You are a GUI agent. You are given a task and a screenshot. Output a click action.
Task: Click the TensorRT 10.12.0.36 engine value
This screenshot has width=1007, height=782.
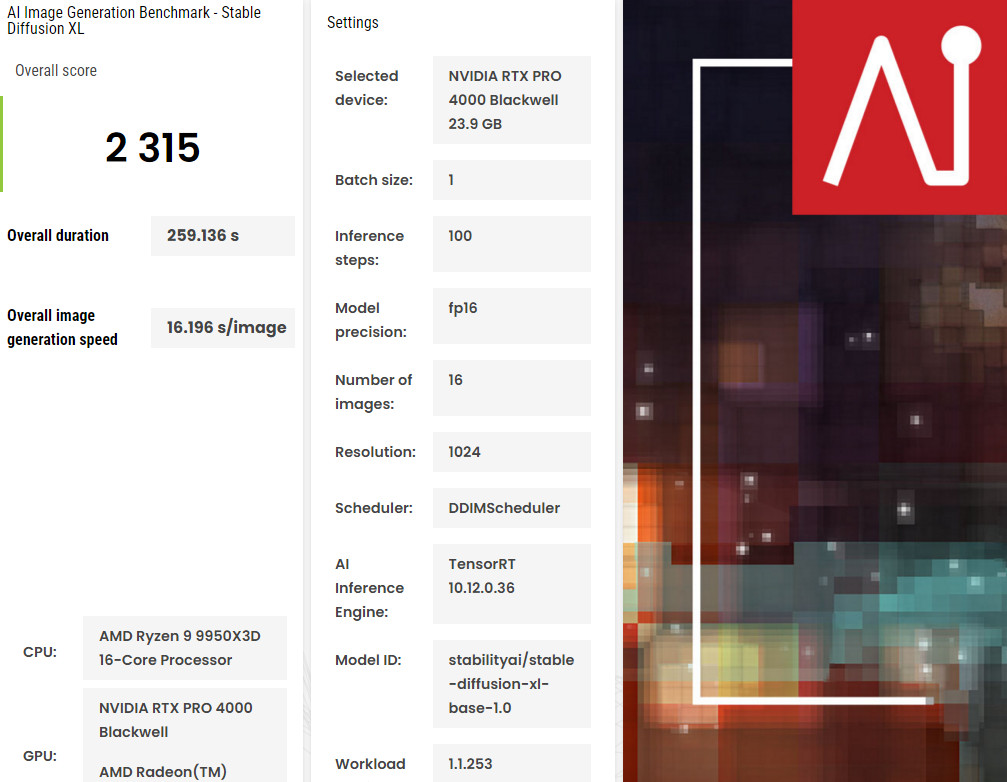pyautogui.click(x=511, y=584)
